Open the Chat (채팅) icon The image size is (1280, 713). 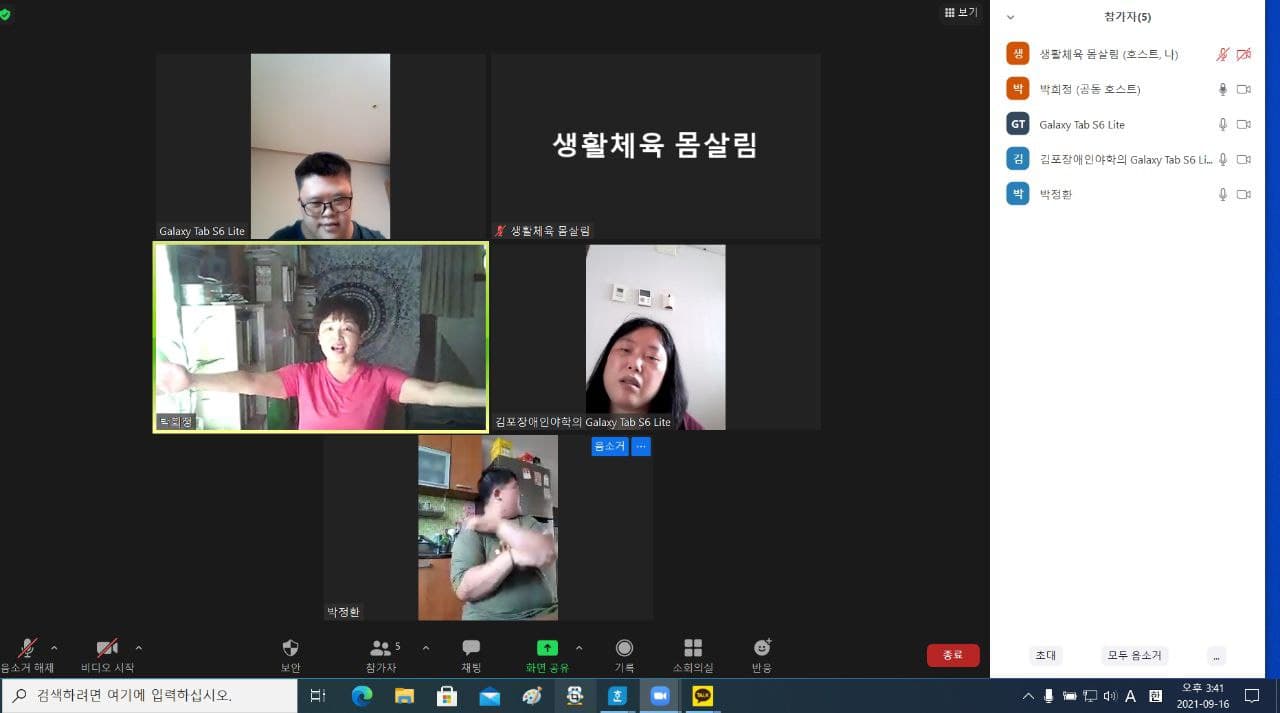(x=471, y=648)
